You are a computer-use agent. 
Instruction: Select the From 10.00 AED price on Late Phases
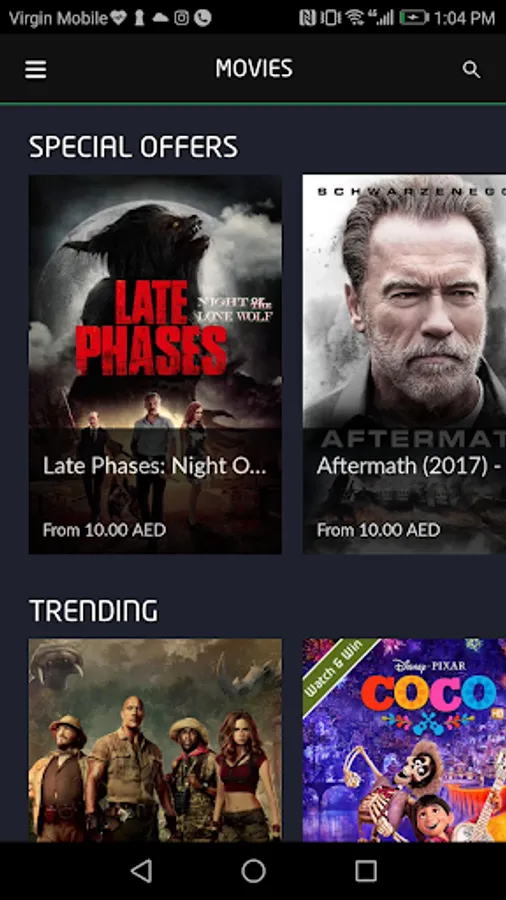click(104, 530)
